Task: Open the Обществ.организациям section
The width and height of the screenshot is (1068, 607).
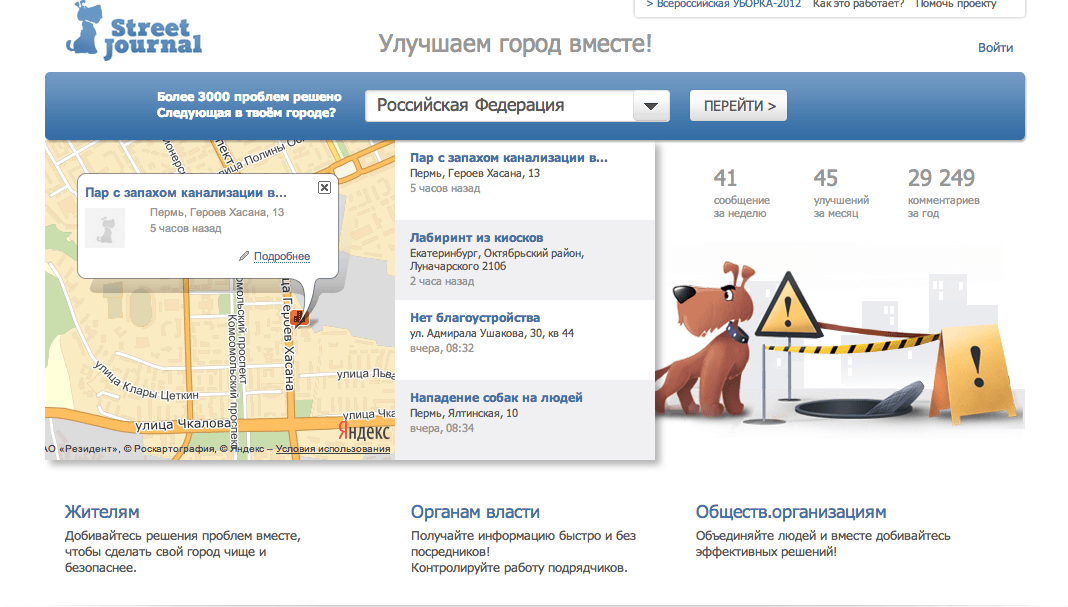Action: (790, 512)
